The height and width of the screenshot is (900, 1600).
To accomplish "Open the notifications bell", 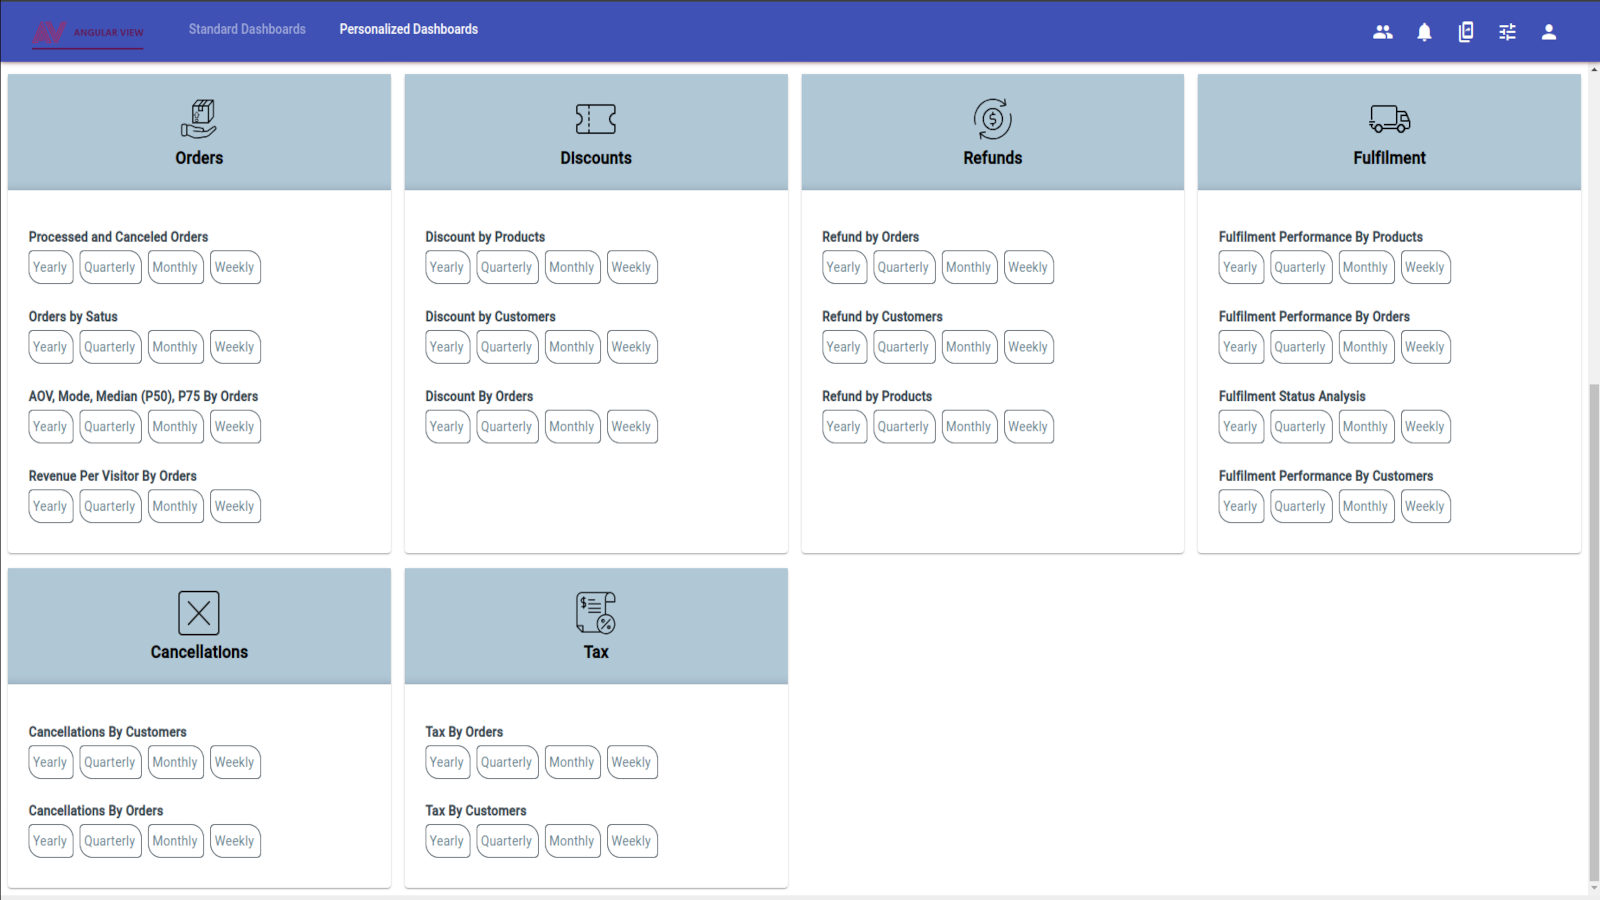I will [x=1424, y=32].
